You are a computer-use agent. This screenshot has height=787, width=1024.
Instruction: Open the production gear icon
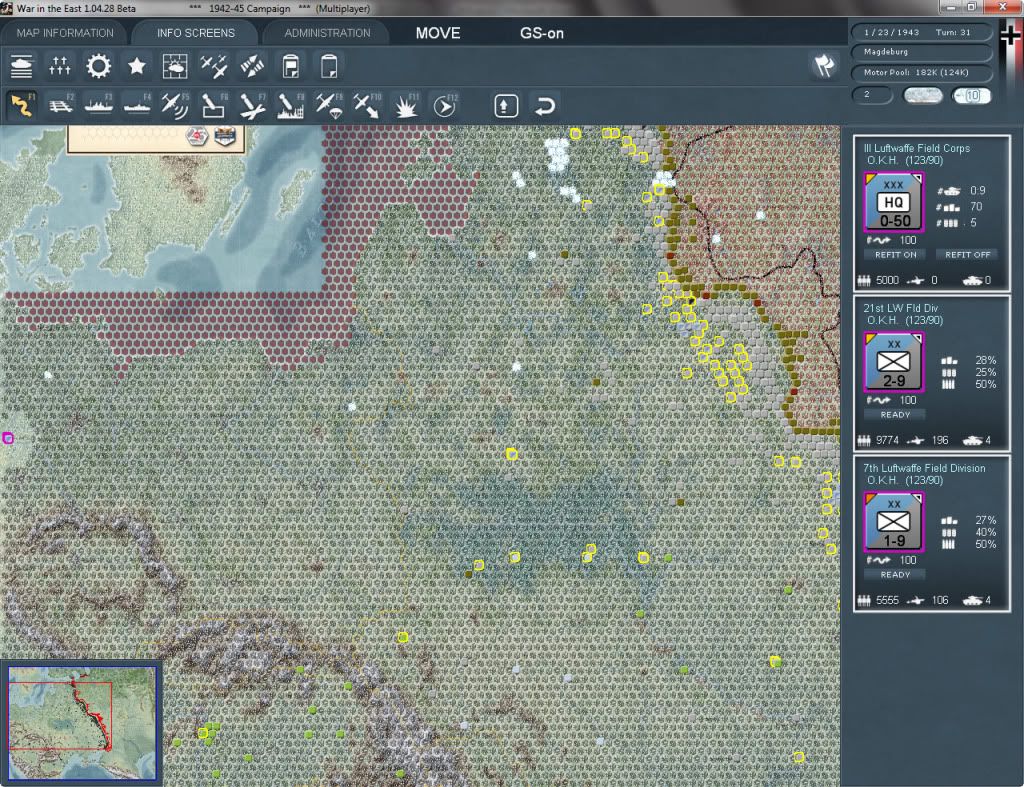point(99,66)
